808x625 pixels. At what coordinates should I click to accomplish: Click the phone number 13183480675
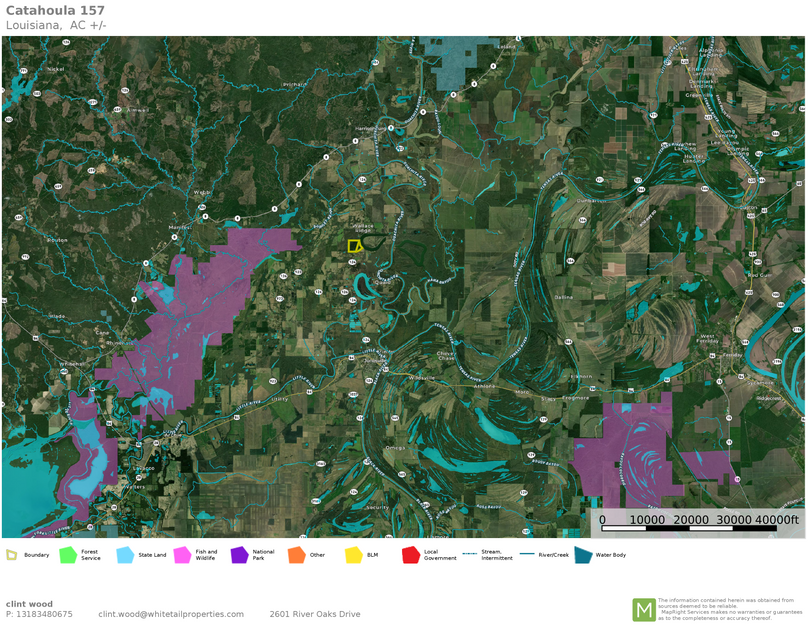39,614
